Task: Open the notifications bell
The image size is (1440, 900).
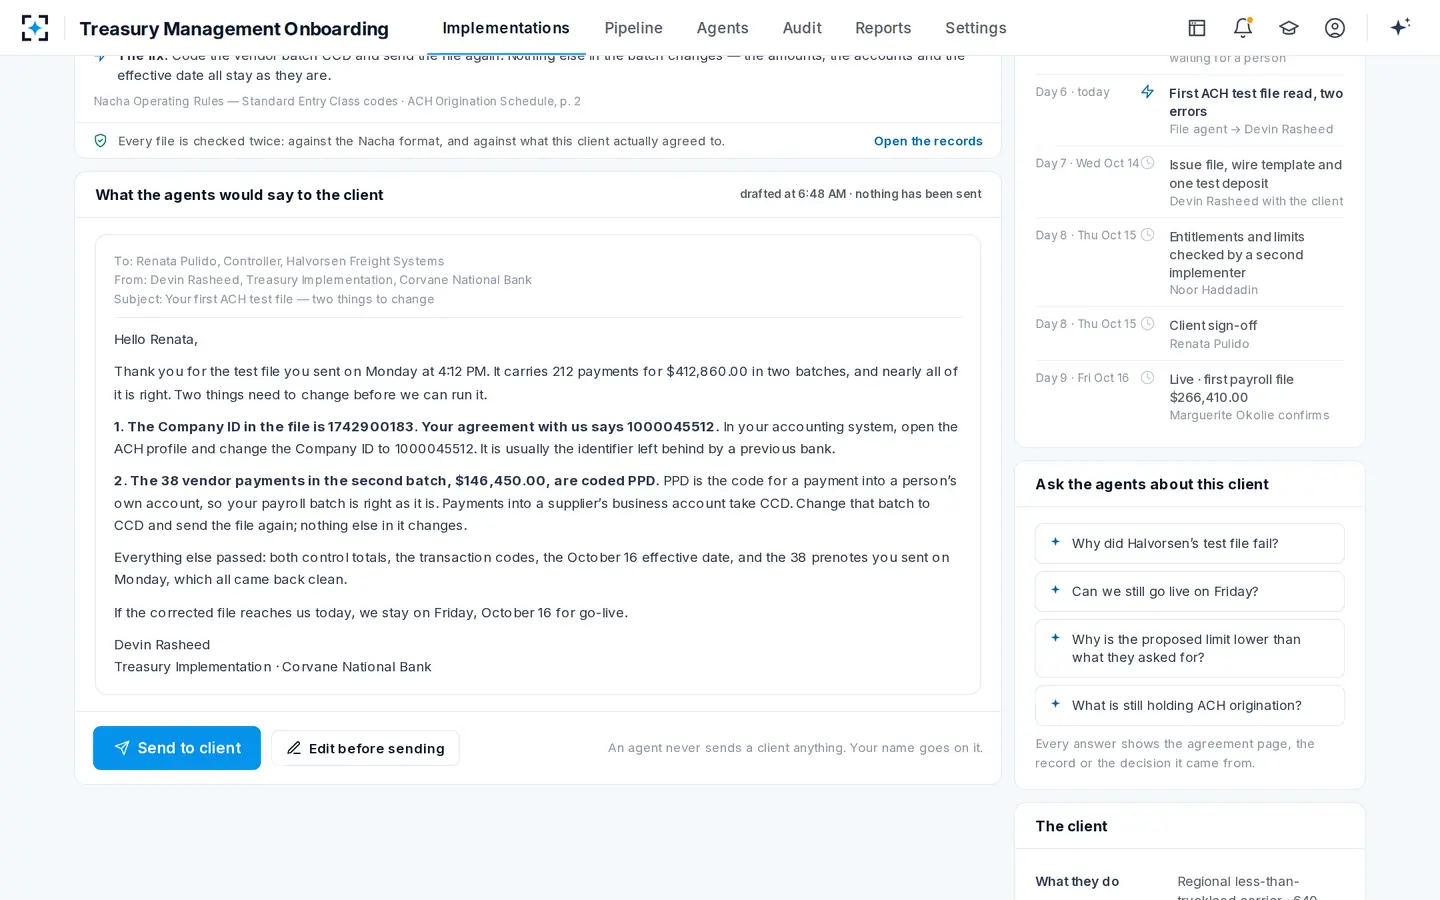Action: tap(1243, 28)
